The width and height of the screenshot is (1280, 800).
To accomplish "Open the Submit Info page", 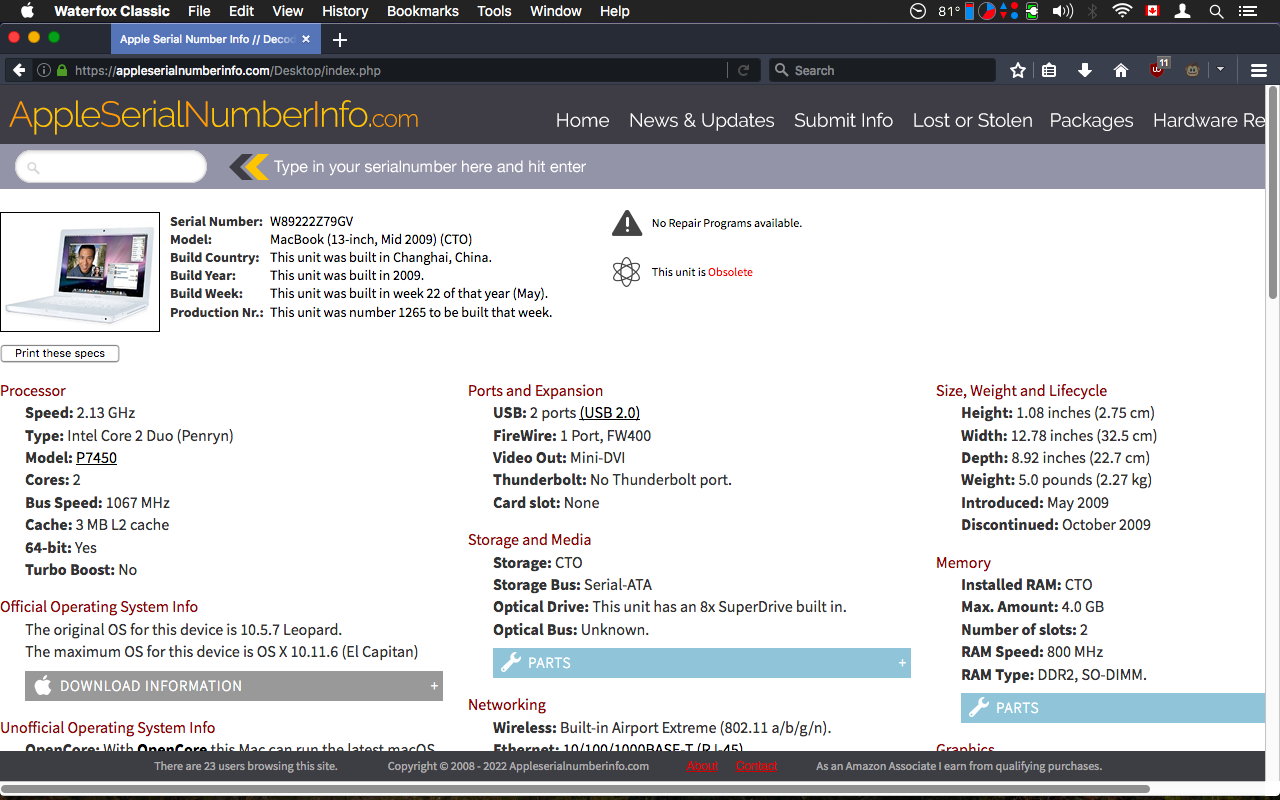I will 843,120.
